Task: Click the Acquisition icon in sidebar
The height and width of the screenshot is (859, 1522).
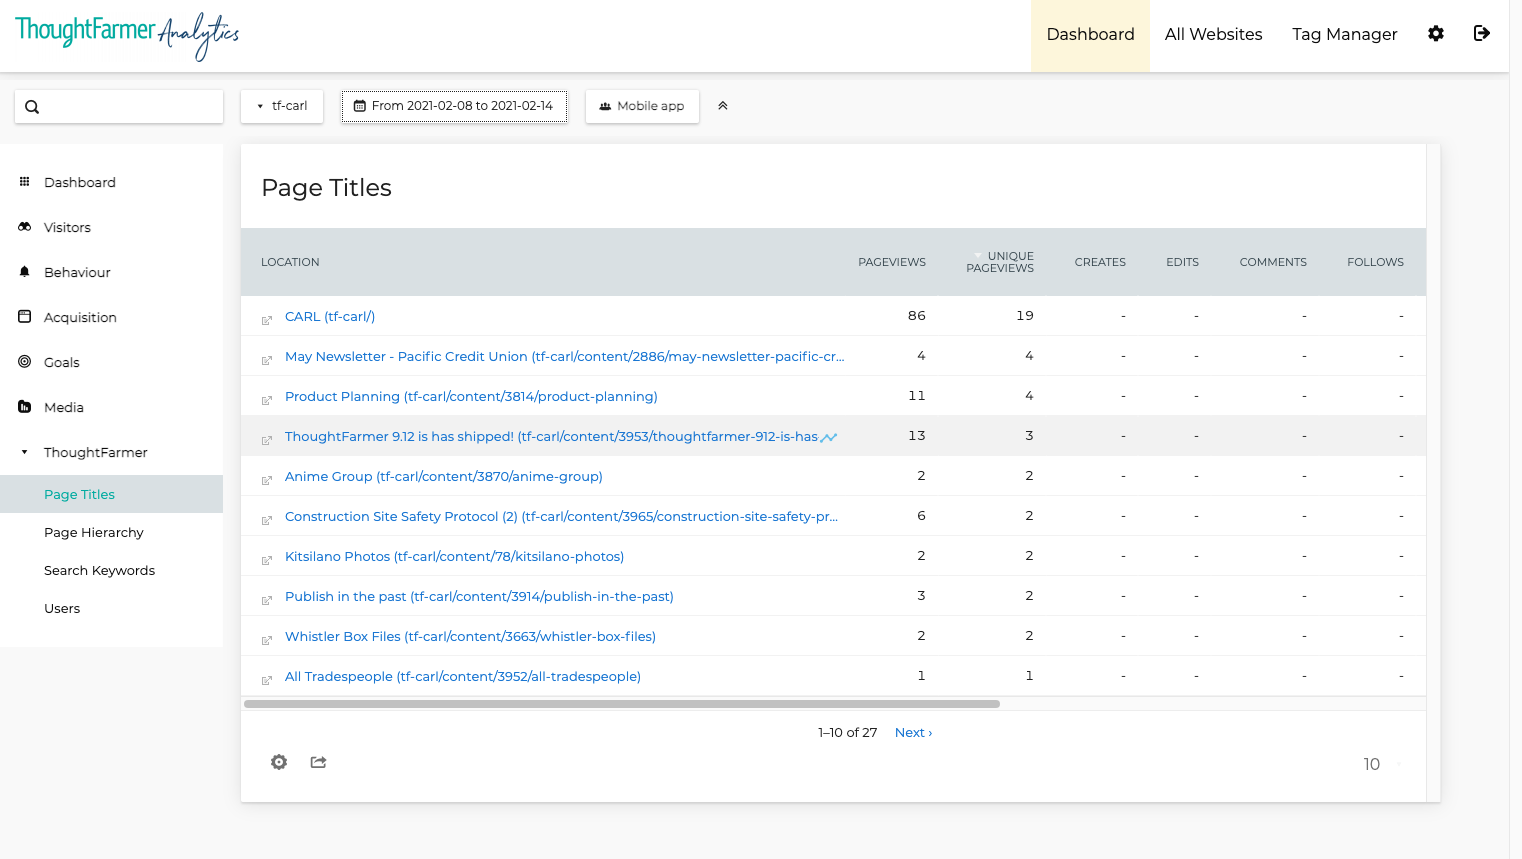Action: [25, 316]
